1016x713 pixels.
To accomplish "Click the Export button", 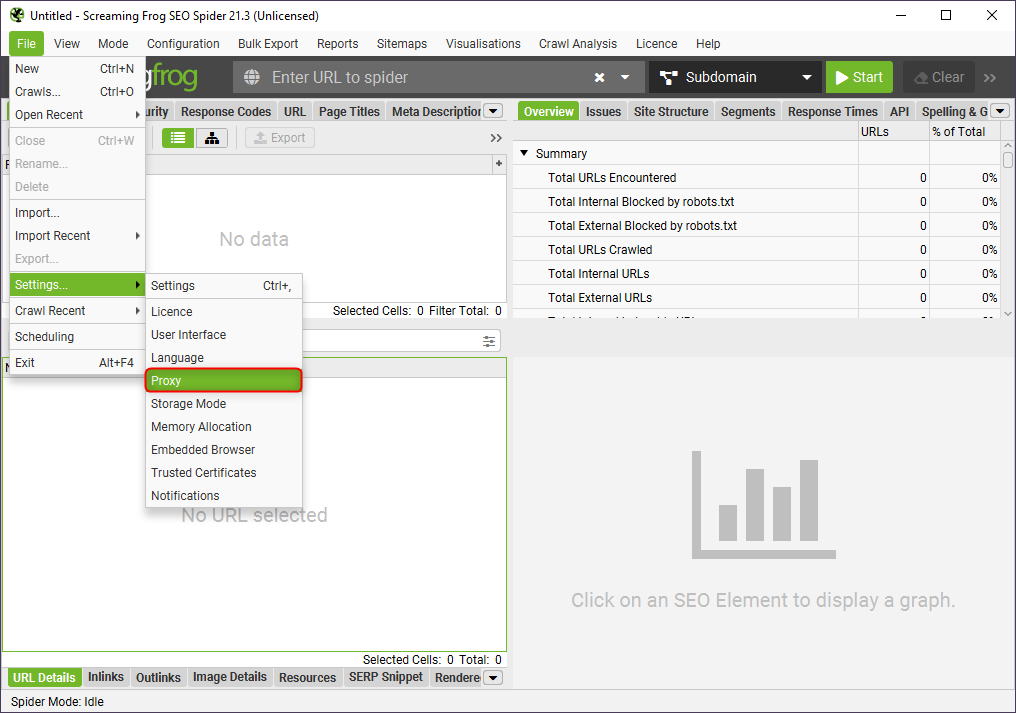I will tap(280, 138).
